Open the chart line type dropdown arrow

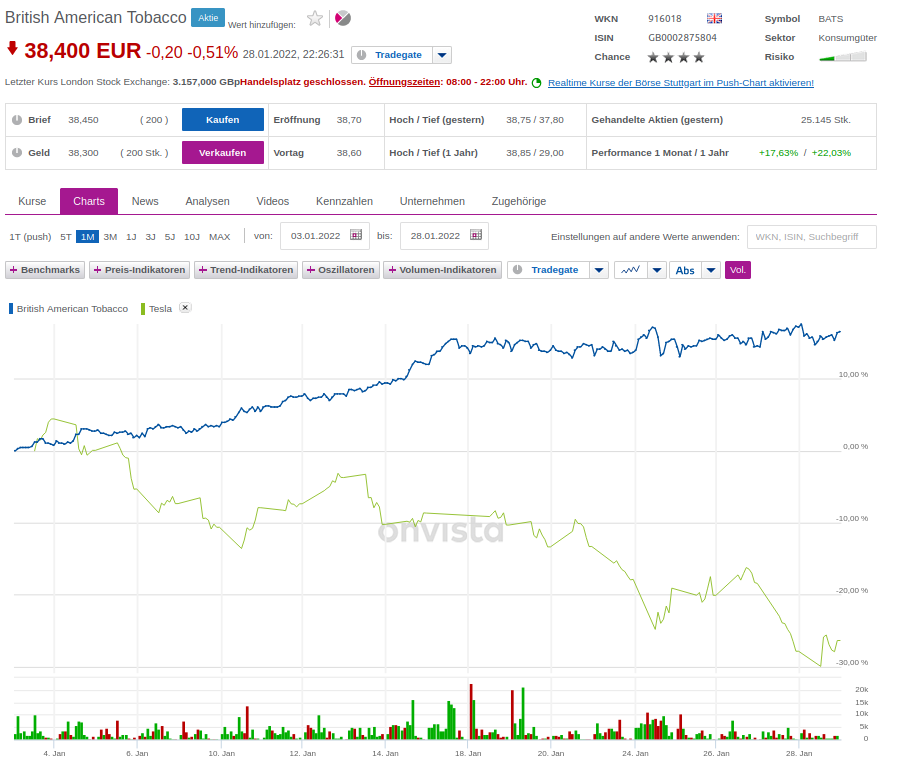pyautogui.click(x=657, y=270)
